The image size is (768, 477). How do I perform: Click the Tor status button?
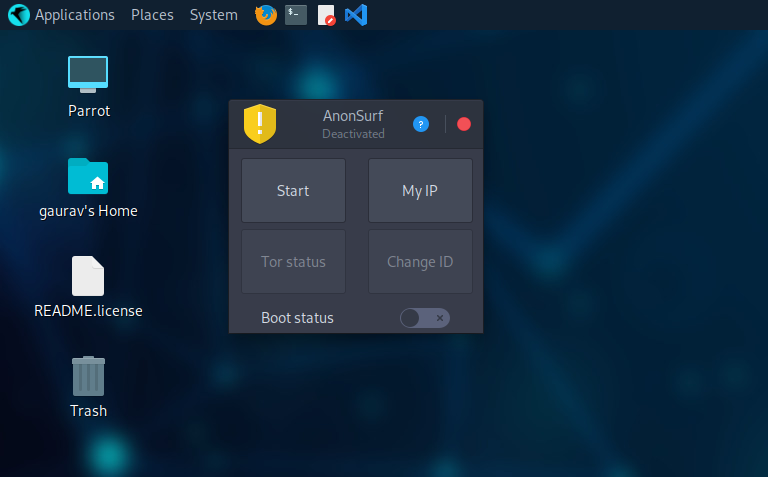tap(293, 262)
